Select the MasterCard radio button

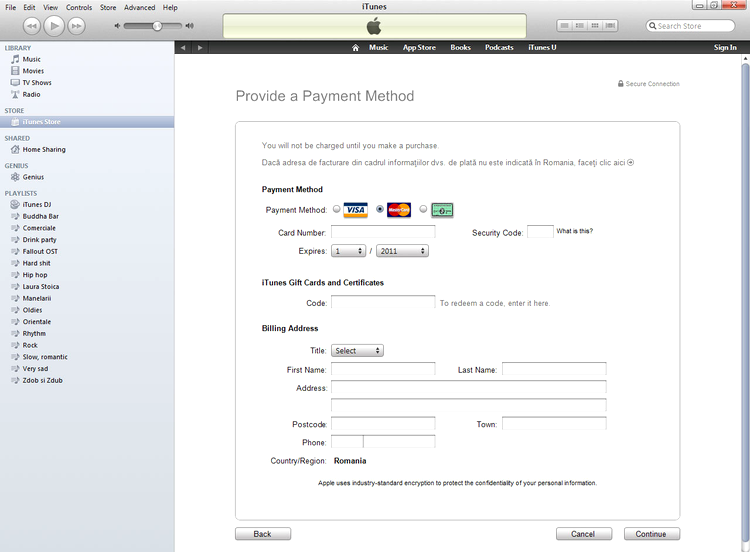point(380,209)
